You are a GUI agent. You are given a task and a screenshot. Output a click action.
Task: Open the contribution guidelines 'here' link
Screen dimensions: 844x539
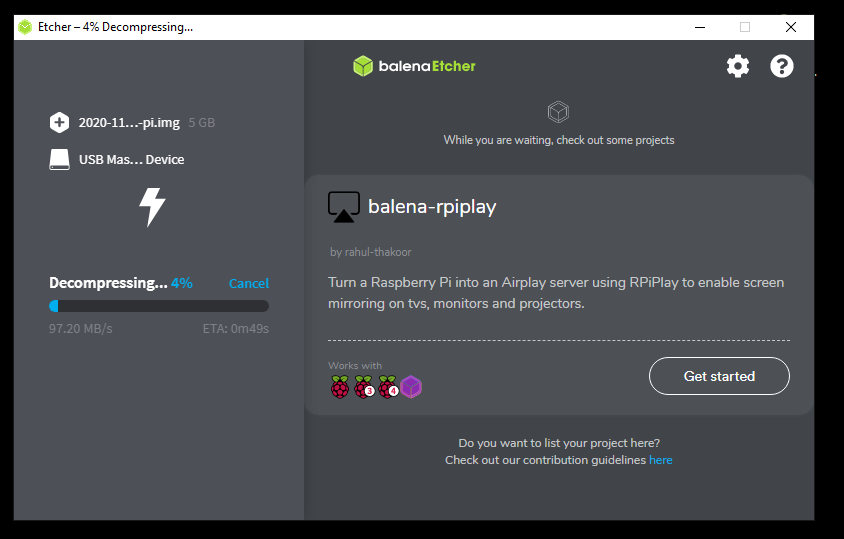tap(660, 460)
